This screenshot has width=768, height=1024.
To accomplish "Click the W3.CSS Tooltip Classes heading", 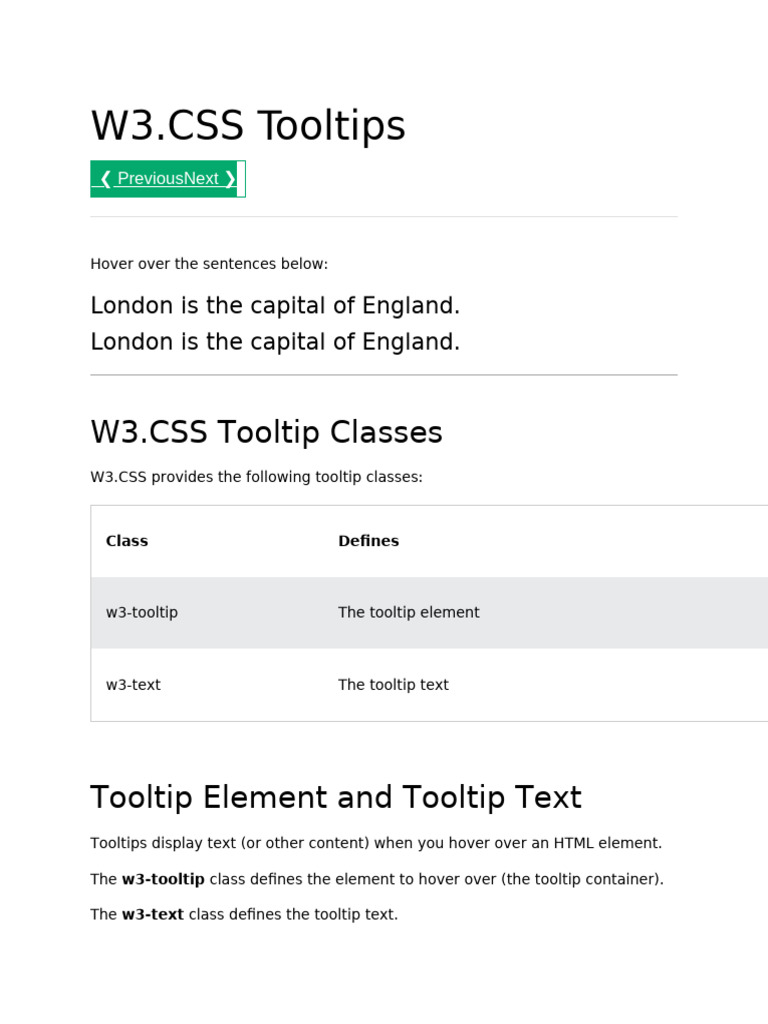I will [x=266, y=432].
